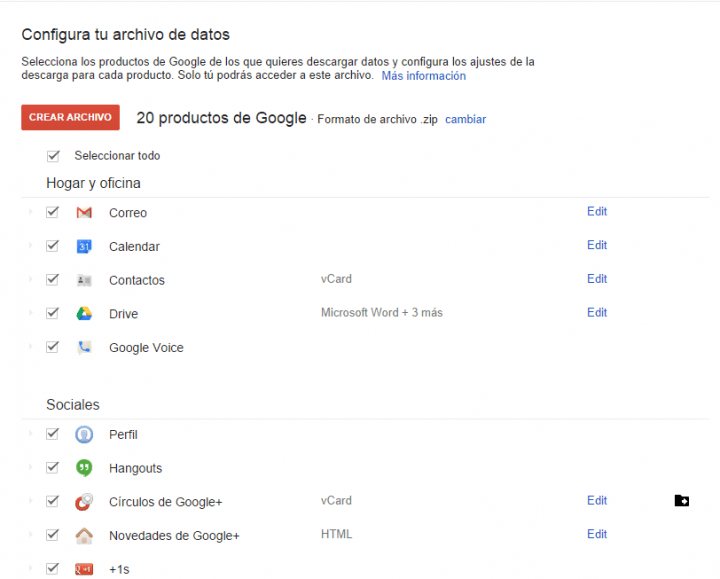
Task: Click the Hogar y oficina section heading
Action: click(x=93, y=183)
